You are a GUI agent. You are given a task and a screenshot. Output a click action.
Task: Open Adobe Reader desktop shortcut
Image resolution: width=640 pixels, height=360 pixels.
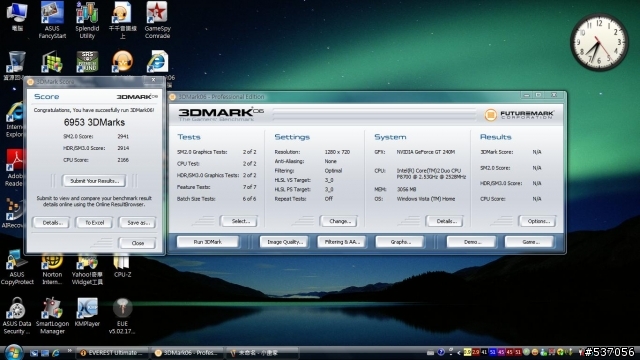coord(14,167)
